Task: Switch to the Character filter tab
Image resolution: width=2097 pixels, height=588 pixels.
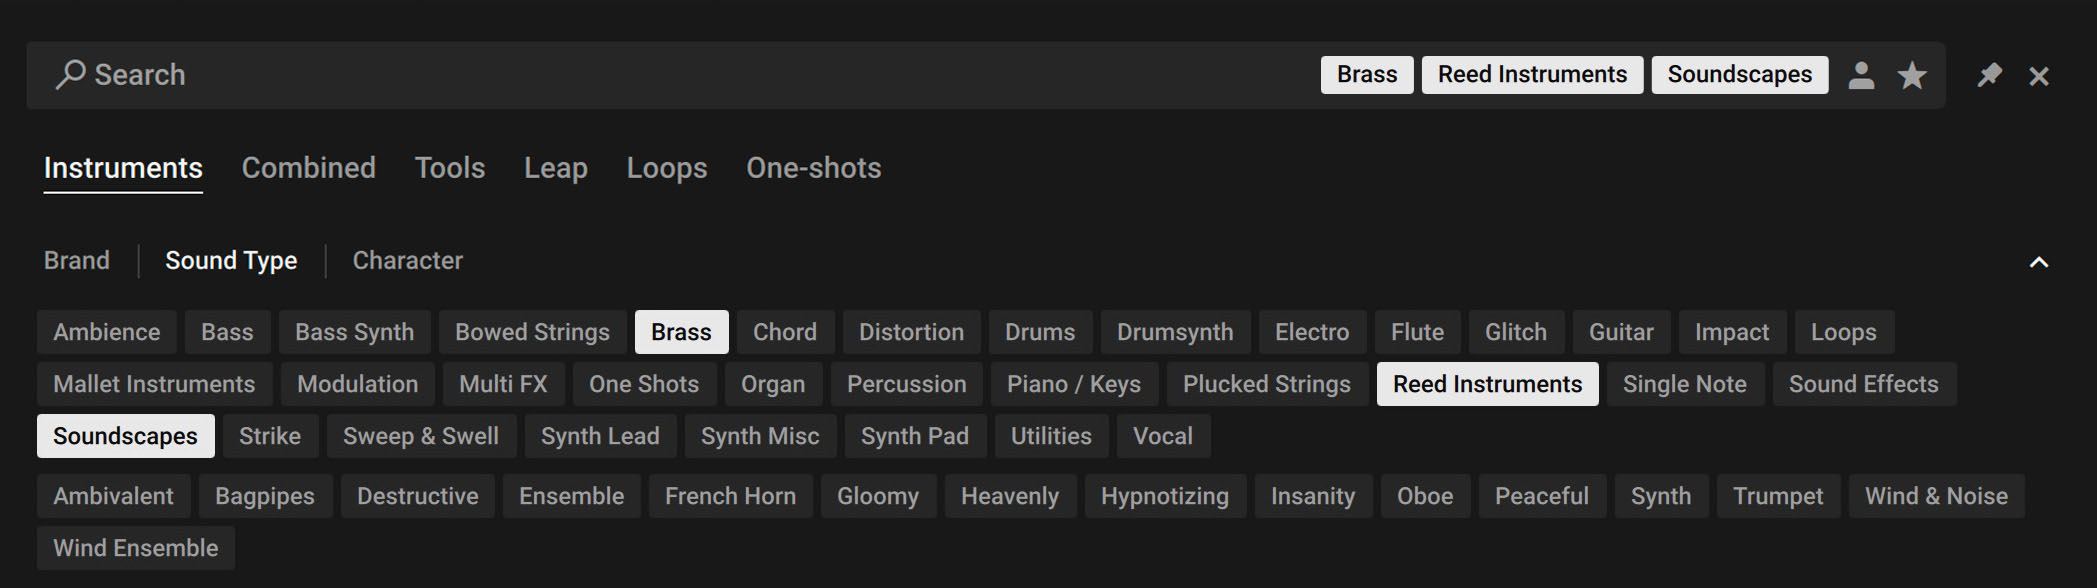Action: (x=407, y=261)
